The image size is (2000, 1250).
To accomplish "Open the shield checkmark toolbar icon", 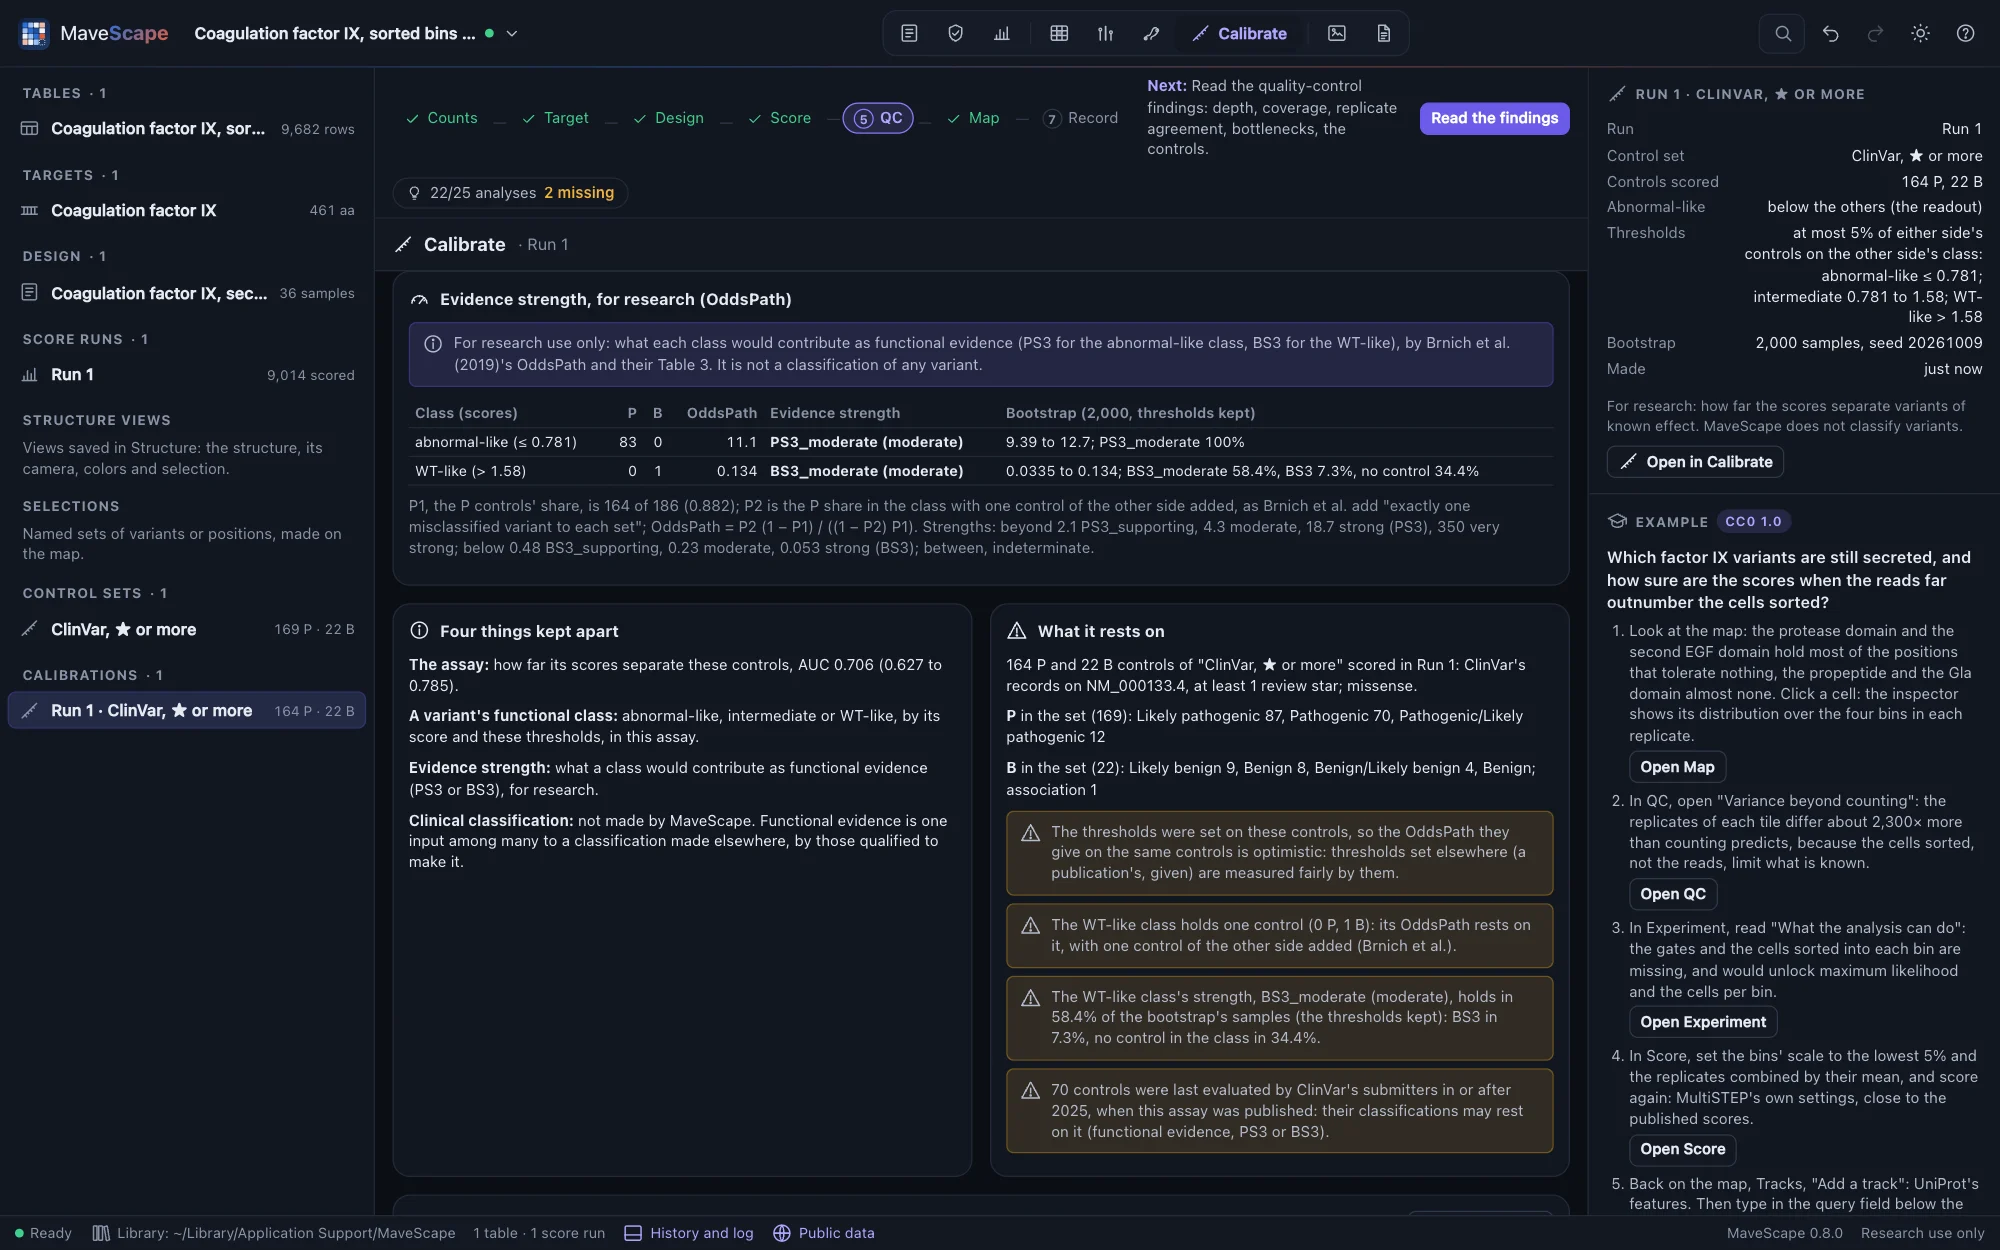I will 955,33.
